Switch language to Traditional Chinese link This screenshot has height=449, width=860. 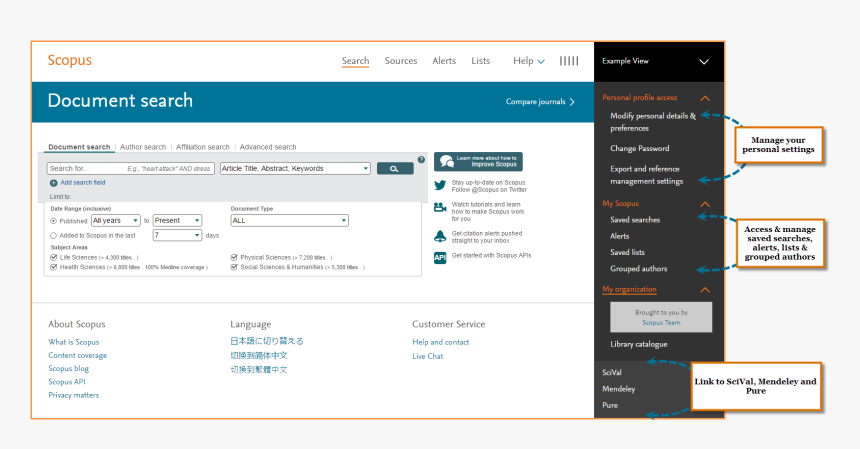(258, 370)
